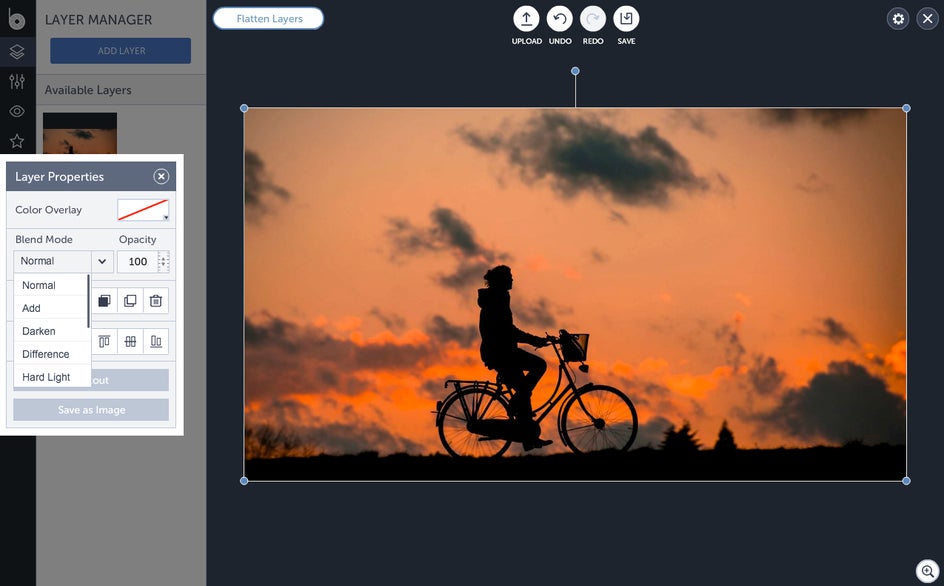
Task: Choose Difference blend mode
Action: 51,354
